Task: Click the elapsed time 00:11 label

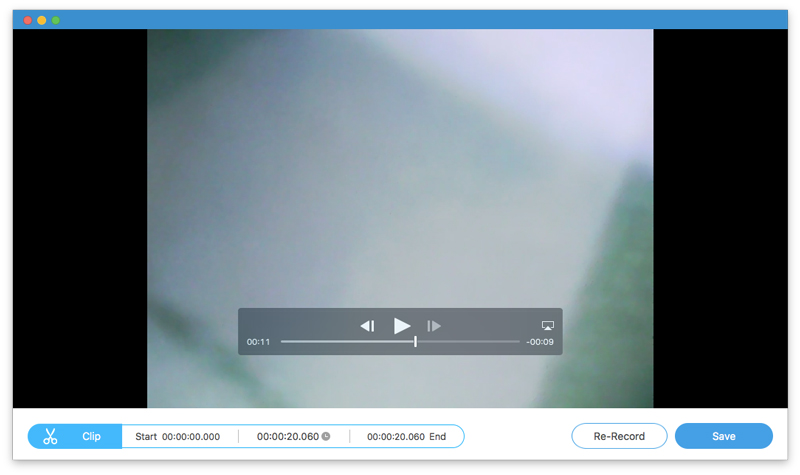Action: [258, 342]
